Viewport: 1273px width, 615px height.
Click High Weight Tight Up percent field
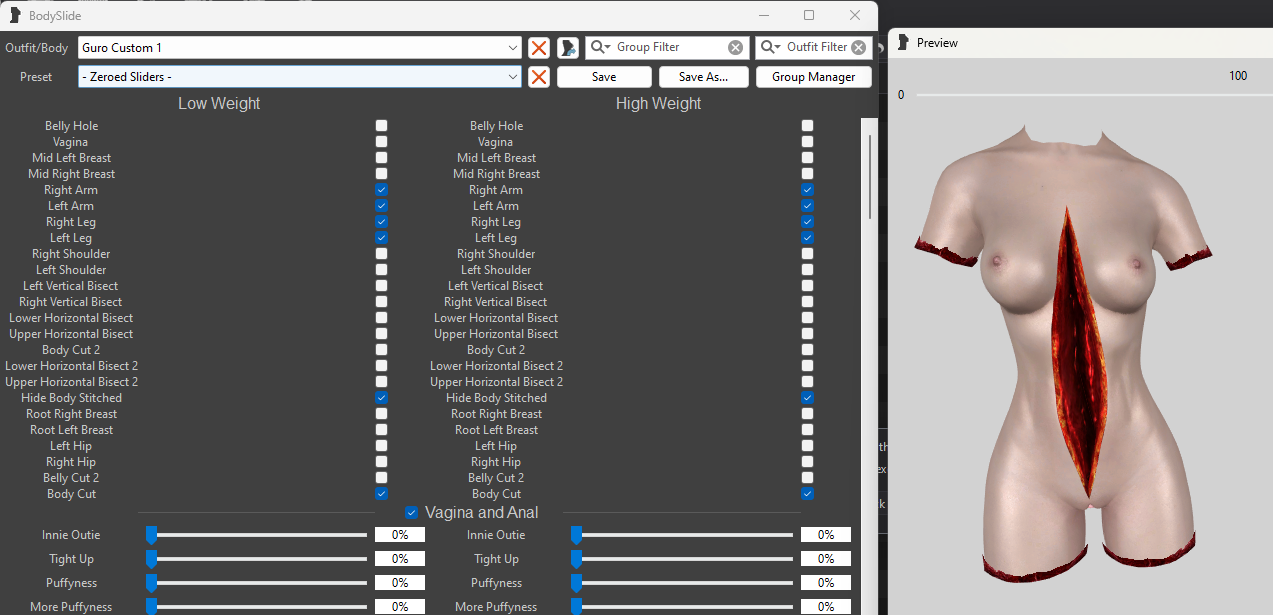(x=826, y=559)
